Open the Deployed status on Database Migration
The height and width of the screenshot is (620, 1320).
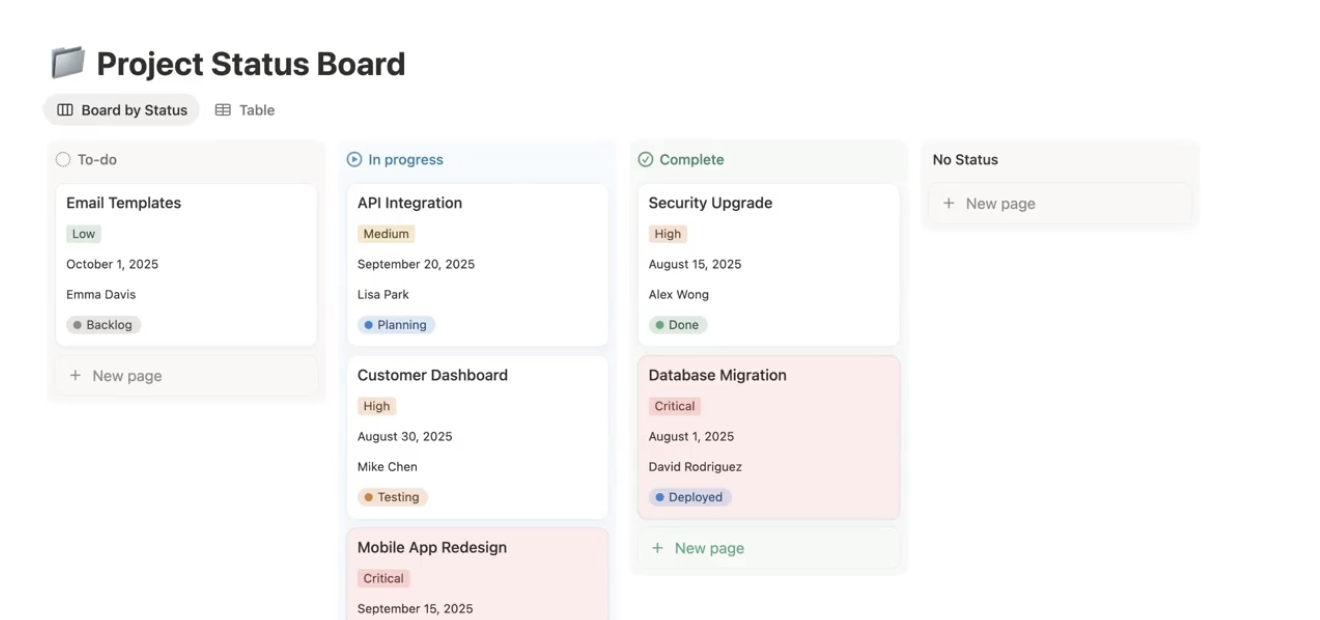(x=689, y=497)
